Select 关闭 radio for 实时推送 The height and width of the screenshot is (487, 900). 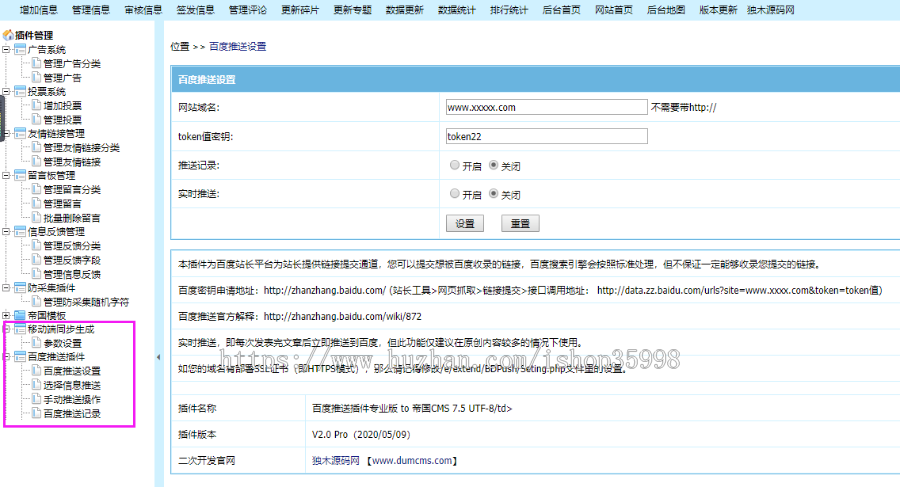[493, 194]
